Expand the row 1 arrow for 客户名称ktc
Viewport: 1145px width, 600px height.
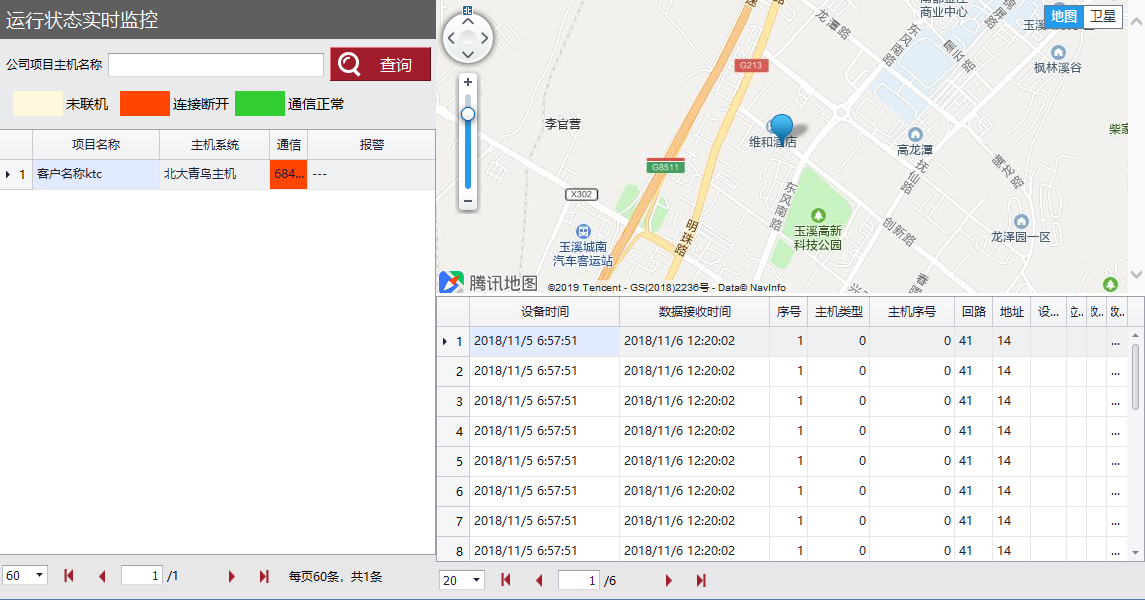[x=9, y=175]
